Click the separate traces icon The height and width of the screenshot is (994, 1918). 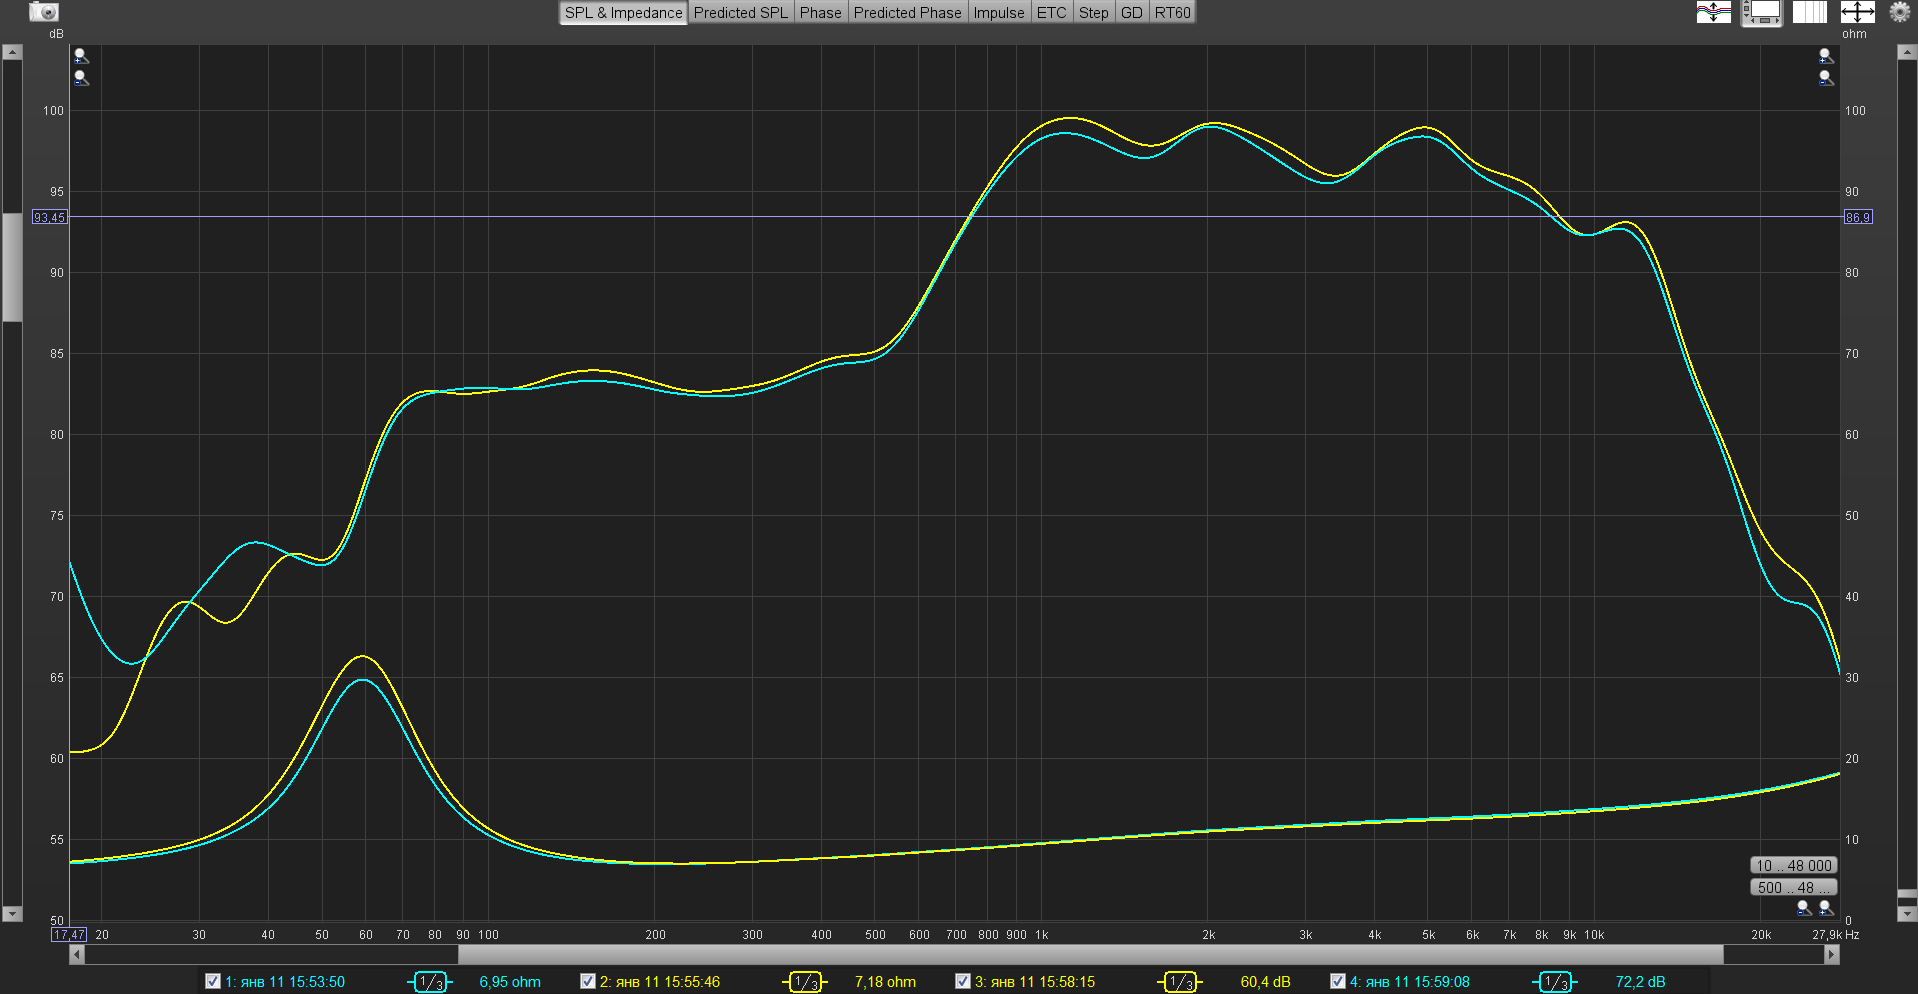1714,12
